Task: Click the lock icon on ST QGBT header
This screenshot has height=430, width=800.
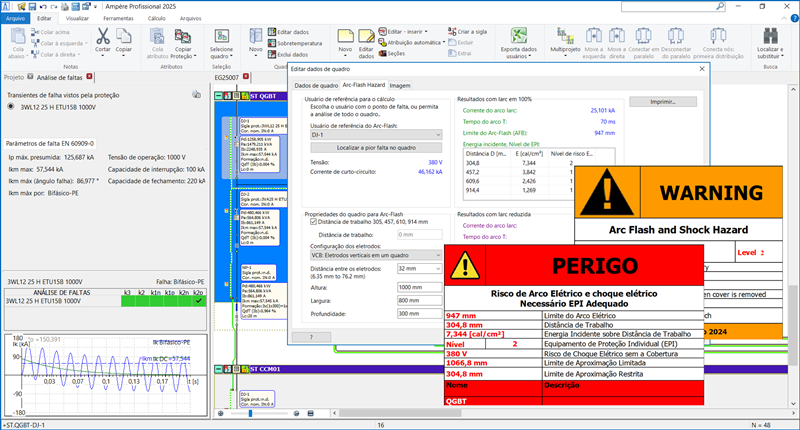Action: click(245, 96)
